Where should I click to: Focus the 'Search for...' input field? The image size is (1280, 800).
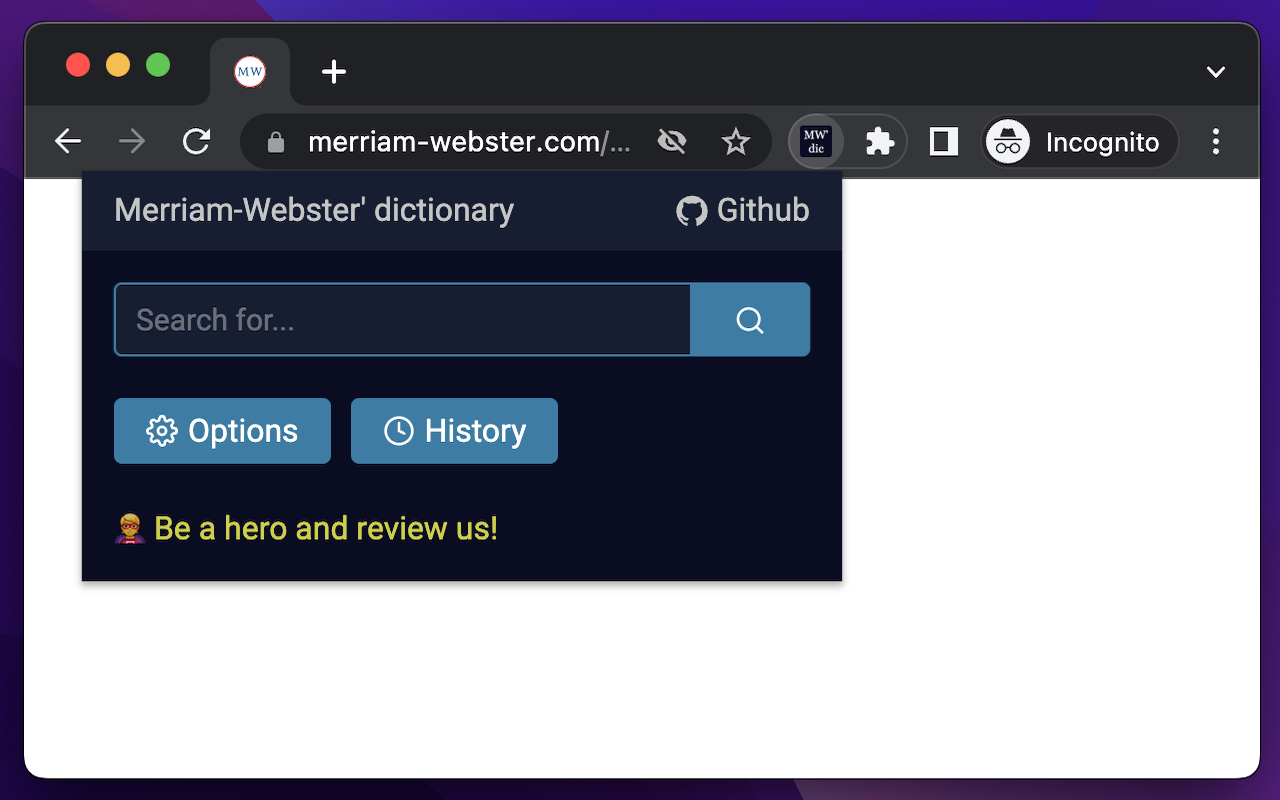(403, 320)
